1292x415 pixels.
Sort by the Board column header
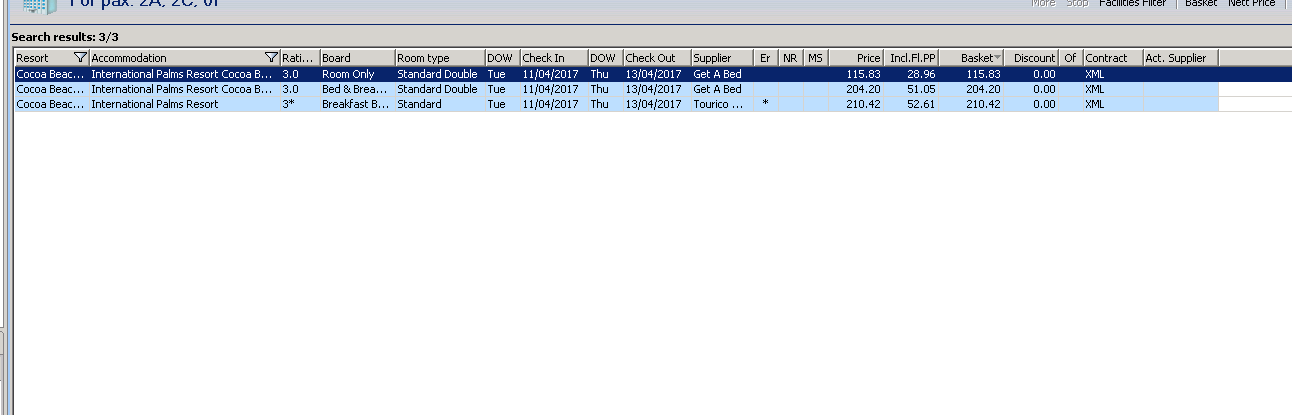(357, 58)
